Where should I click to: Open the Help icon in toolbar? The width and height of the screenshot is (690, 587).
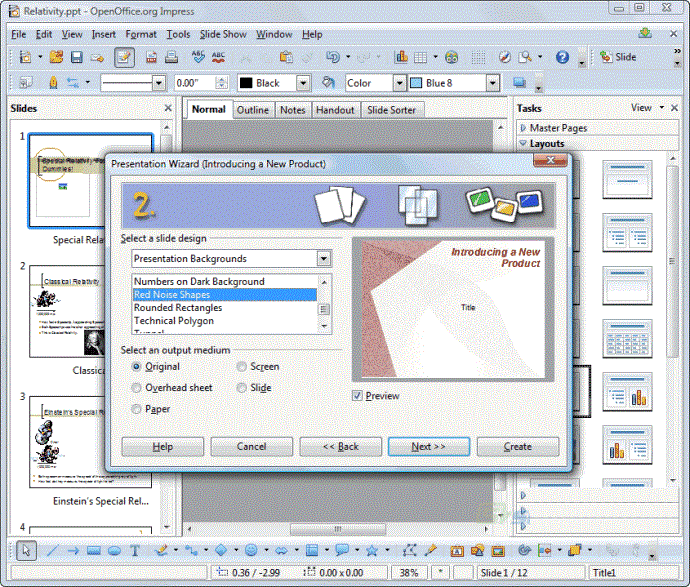point(562,57)
